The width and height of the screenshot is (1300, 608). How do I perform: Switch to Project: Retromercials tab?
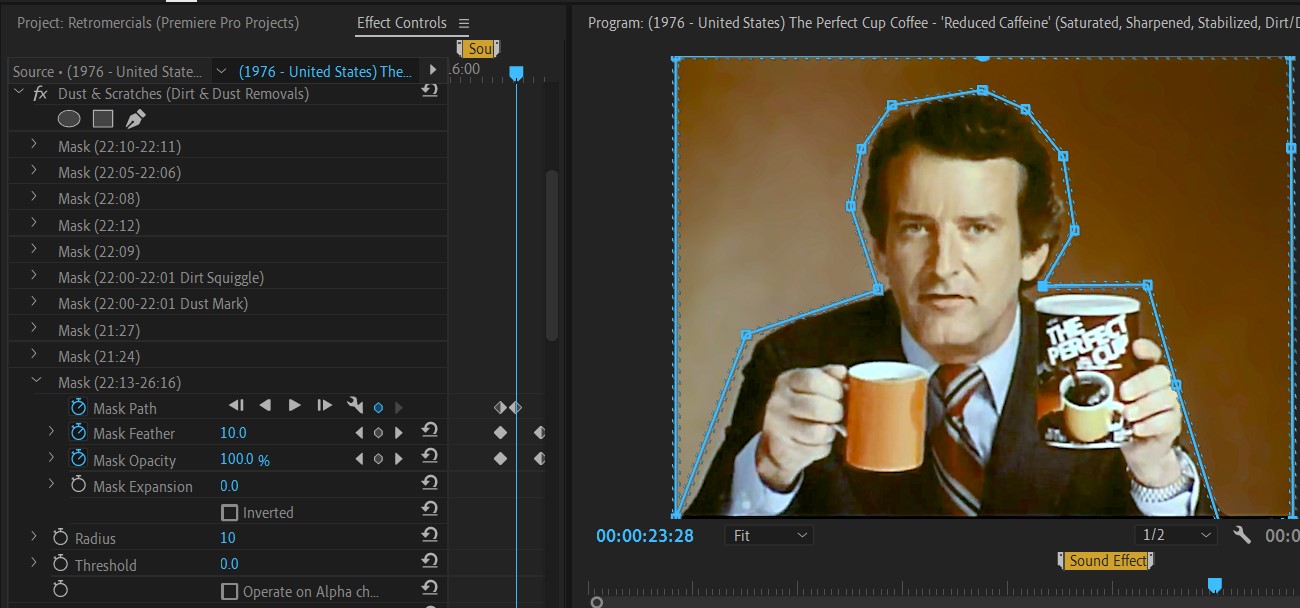pos(158,22)
